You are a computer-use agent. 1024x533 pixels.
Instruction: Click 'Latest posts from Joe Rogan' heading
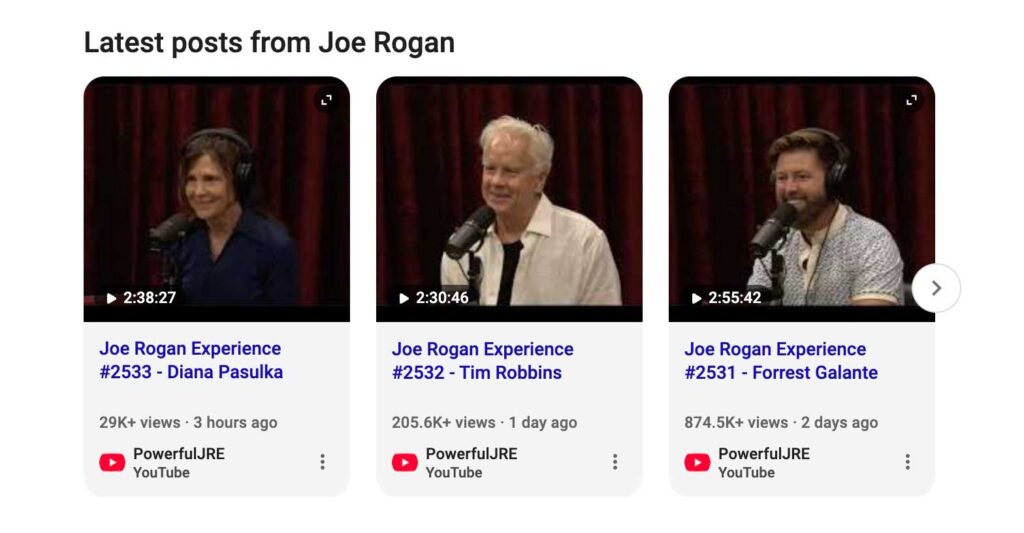click(x=269, y=43)
